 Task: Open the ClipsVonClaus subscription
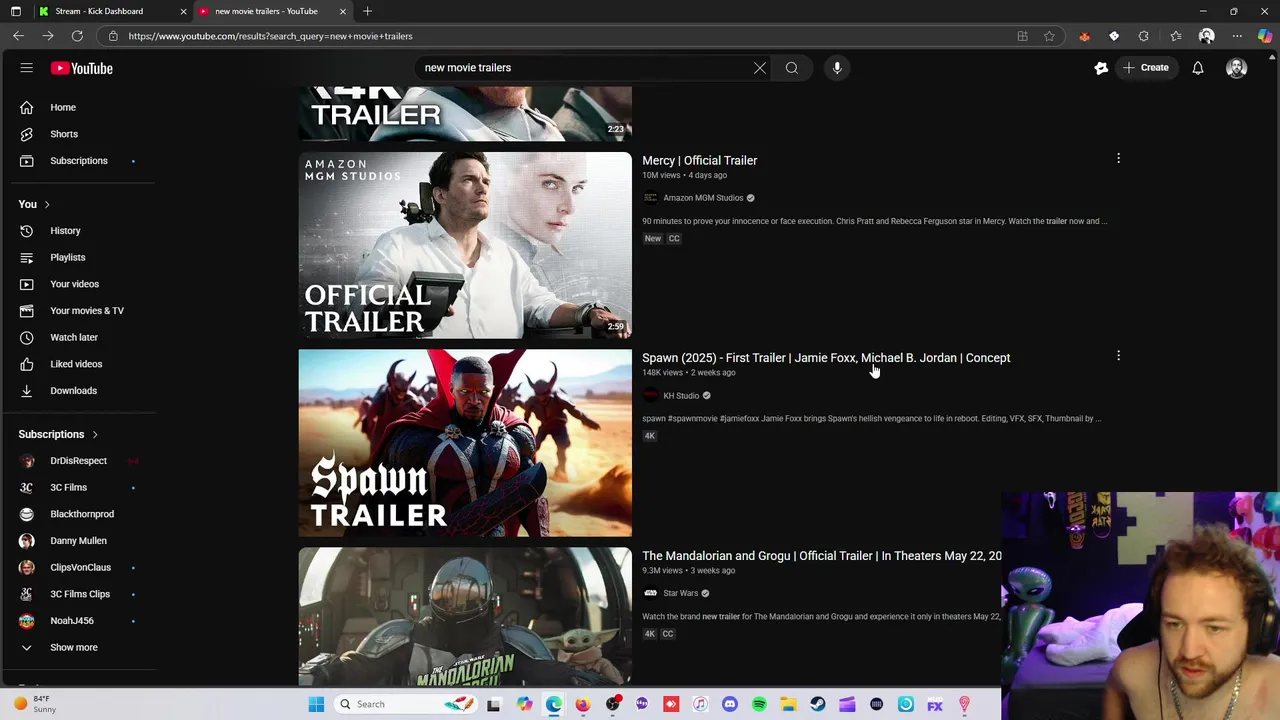tap(80, 567)
